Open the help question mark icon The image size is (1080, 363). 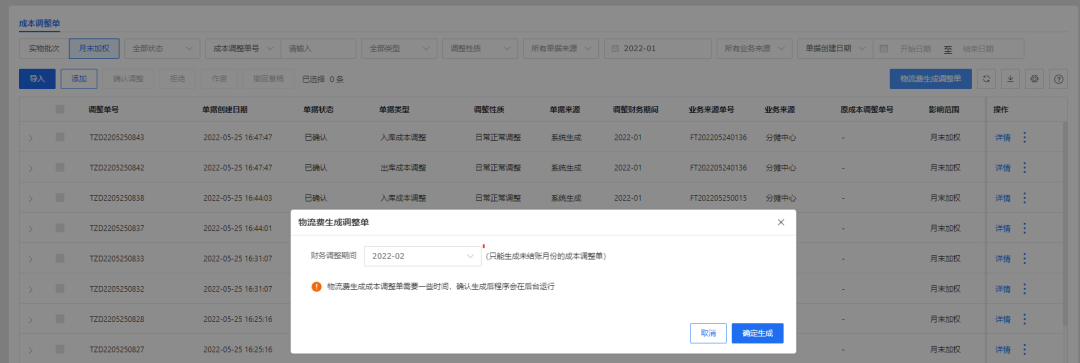[x=1058, y=79]
